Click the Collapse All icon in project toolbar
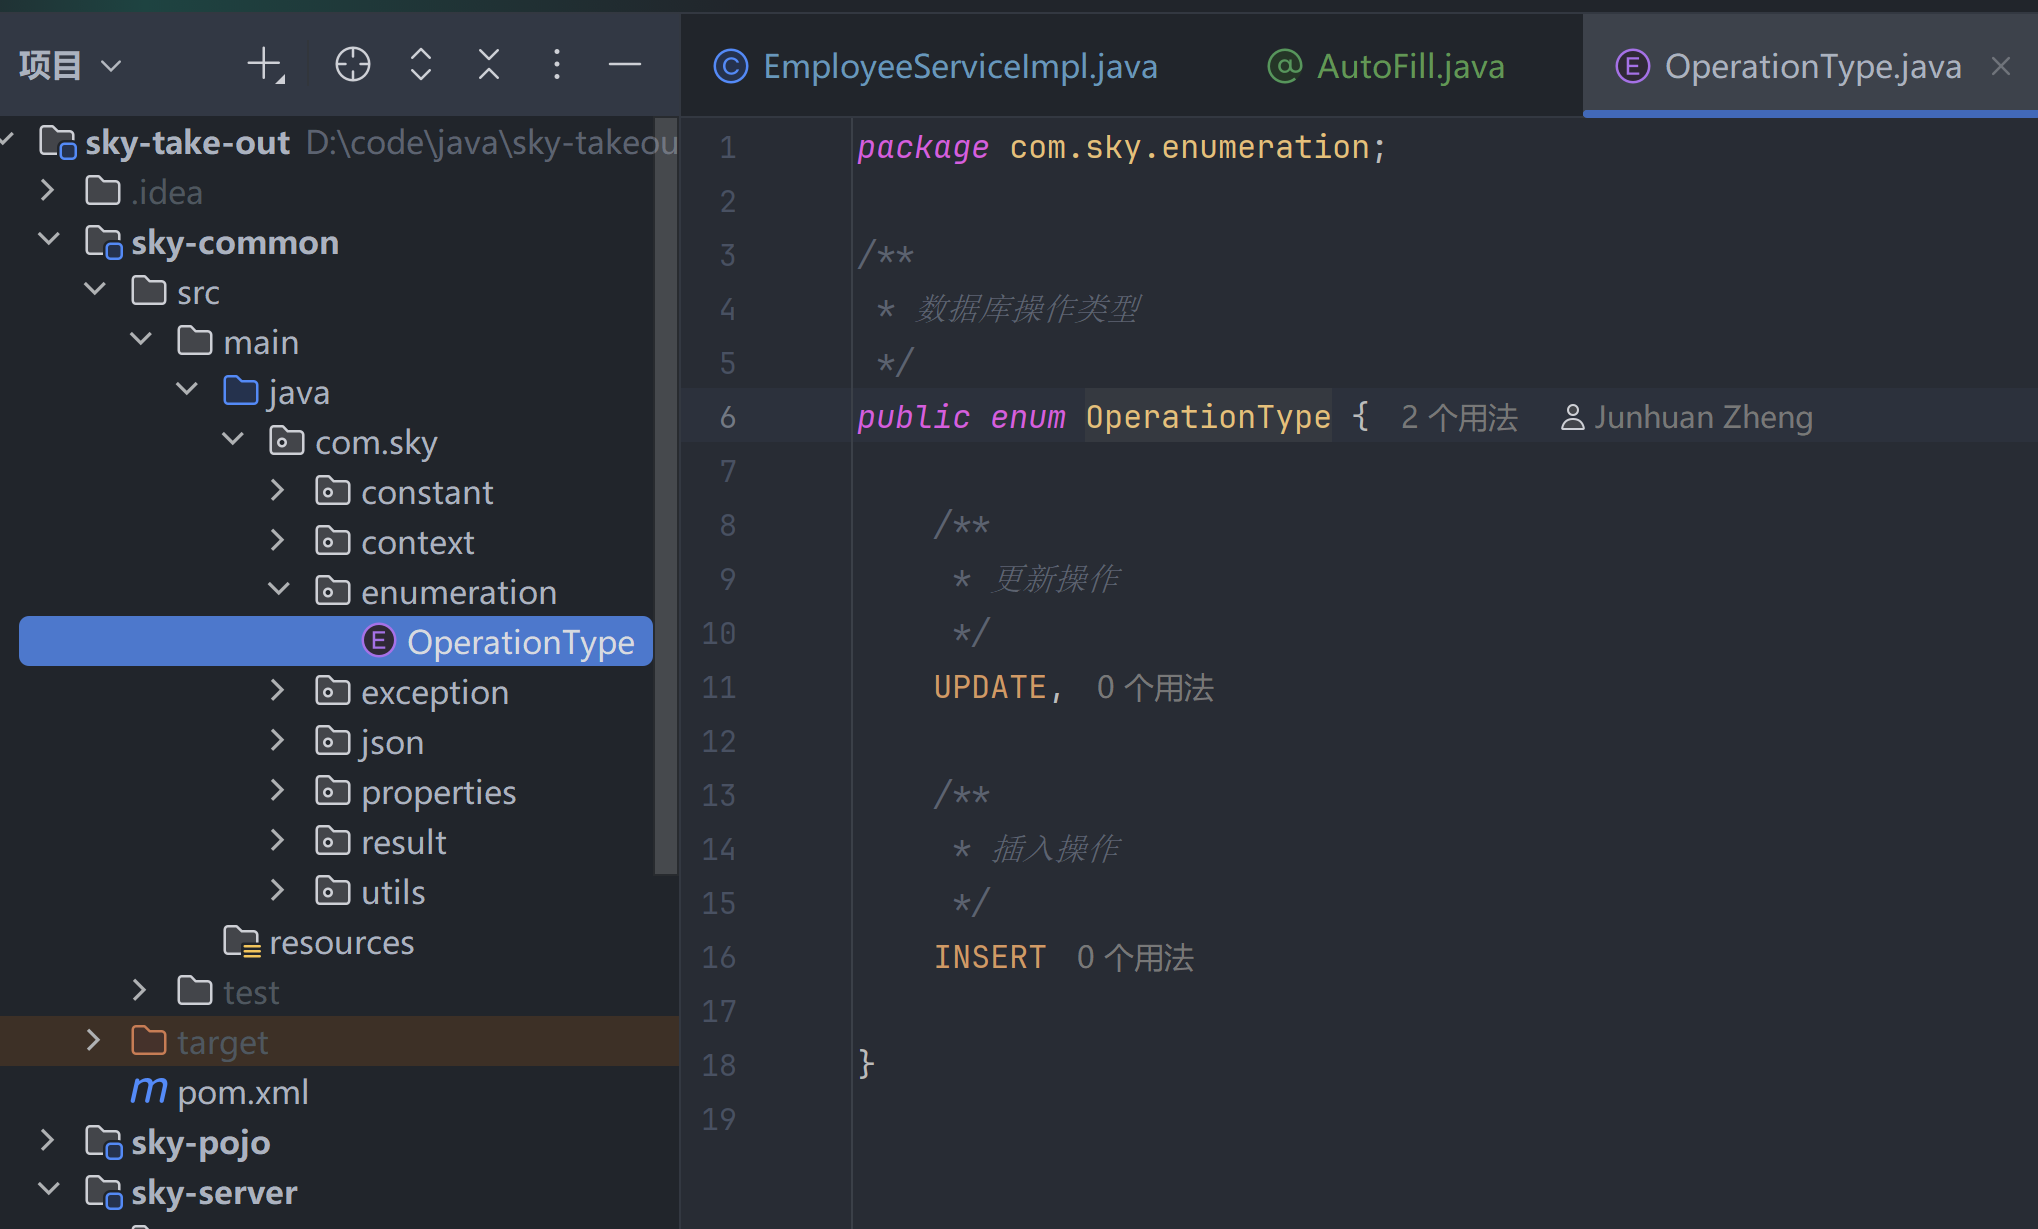 point(489,65)
